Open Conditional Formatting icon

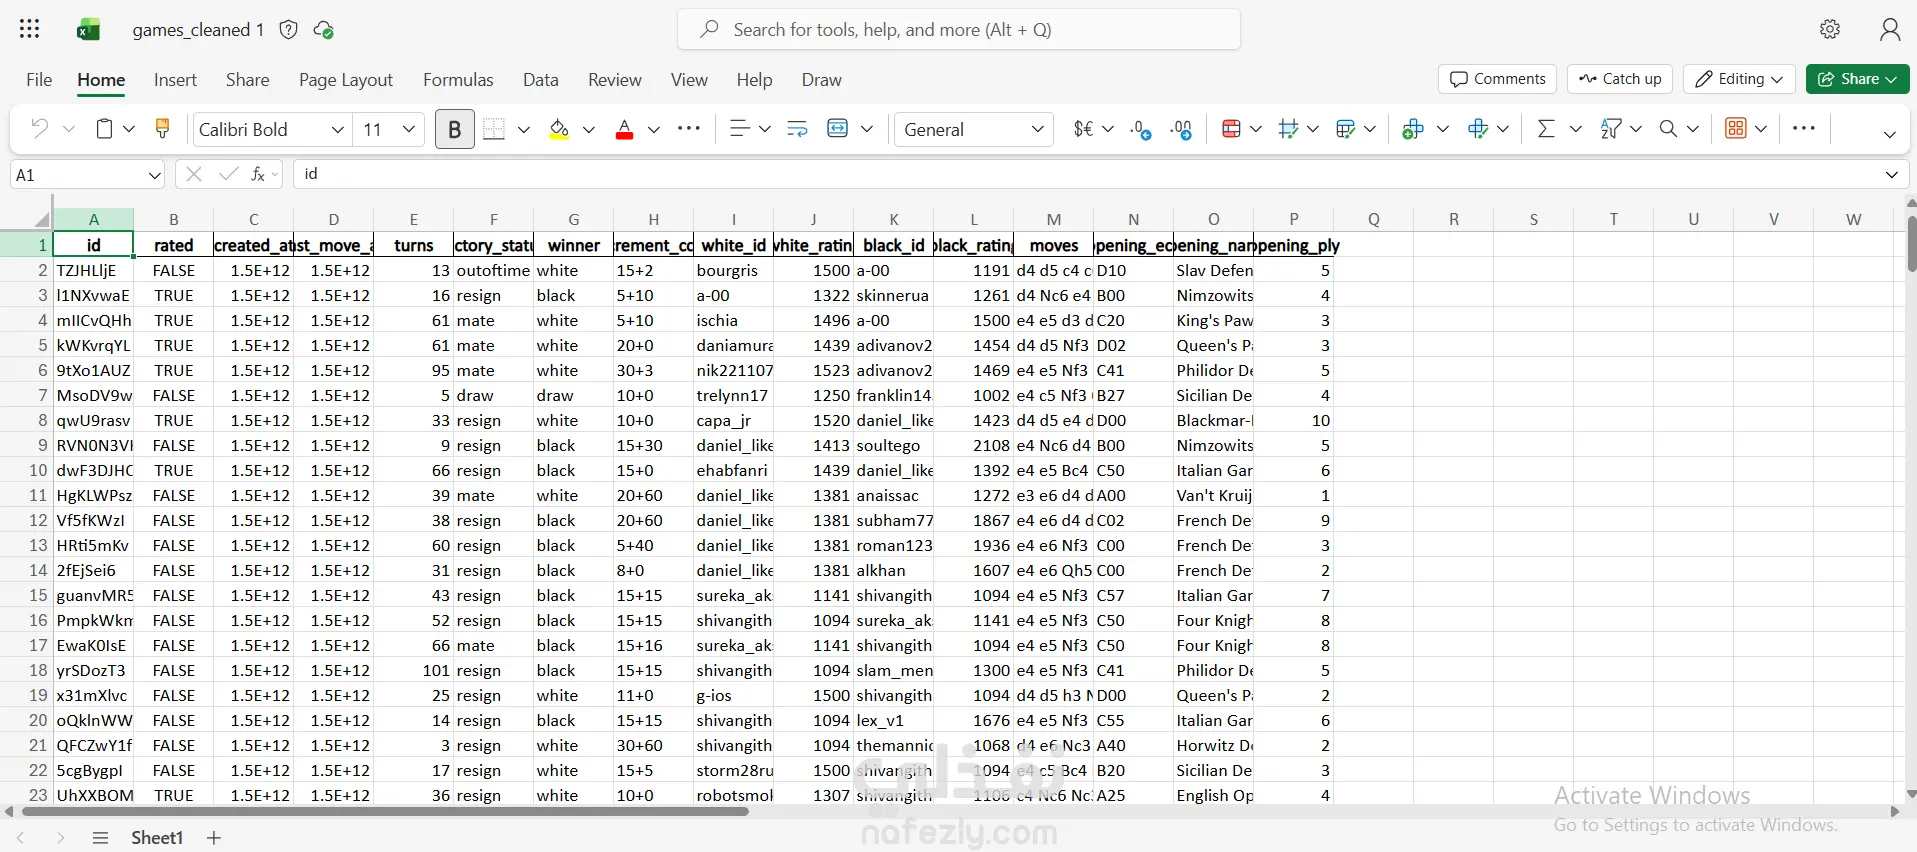(x=1232, y=129)
